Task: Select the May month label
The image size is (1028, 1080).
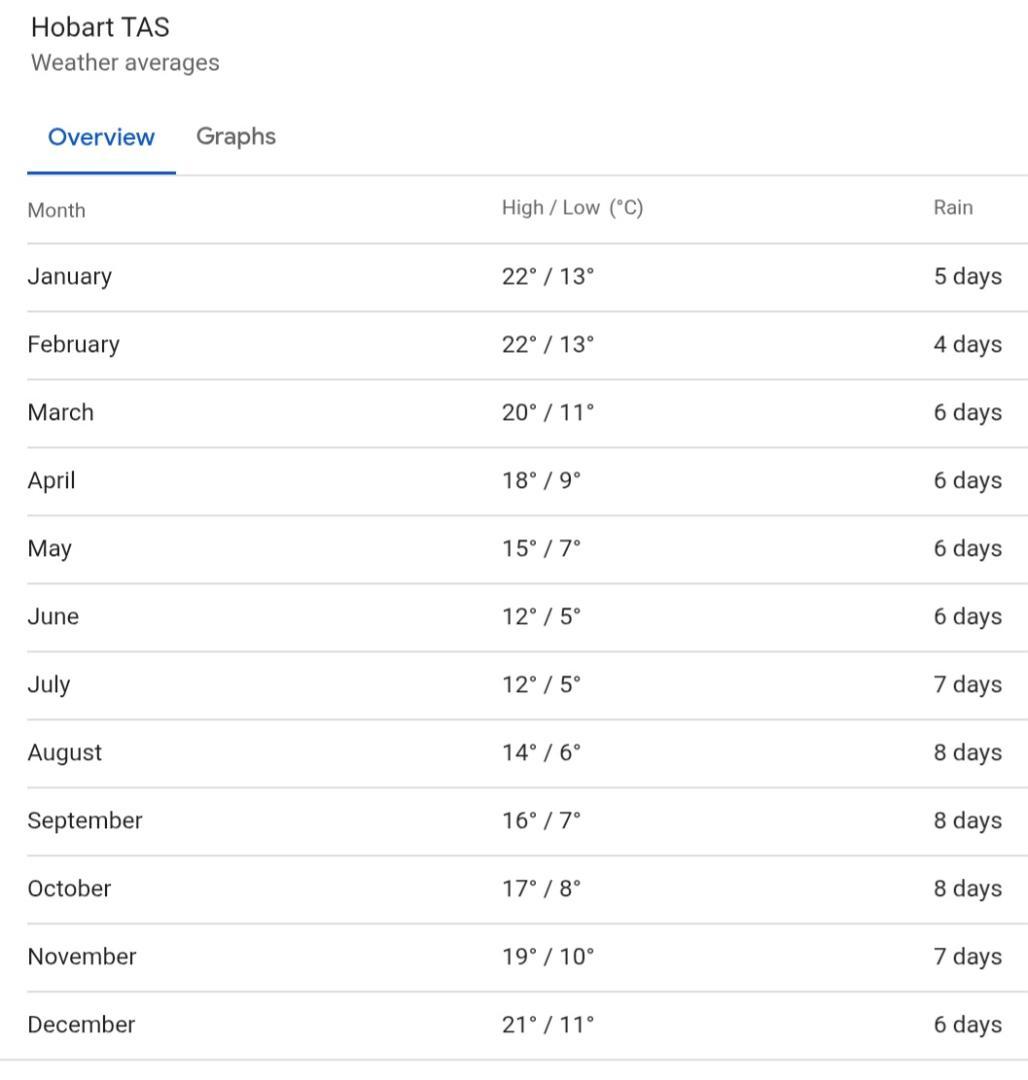Action: tap(49, 549)
